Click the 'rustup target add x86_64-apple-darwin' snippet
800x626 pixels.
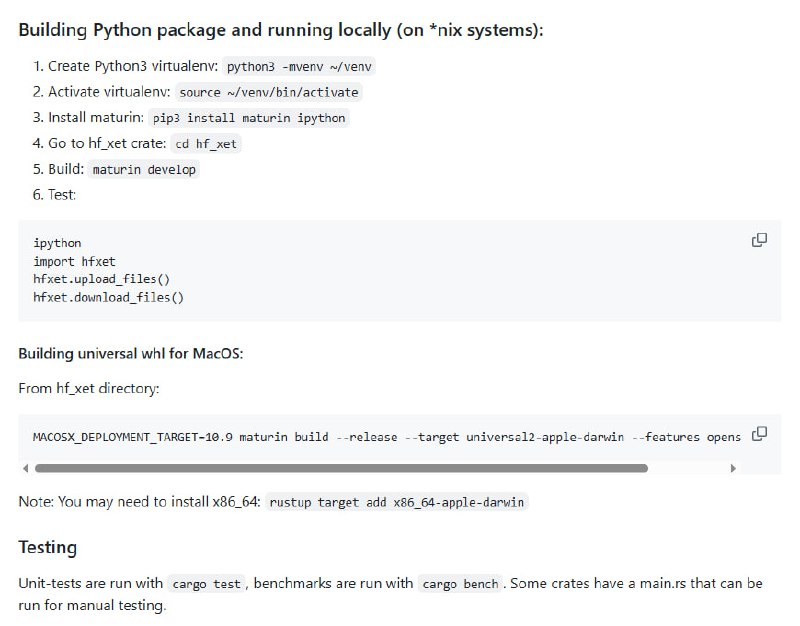(397, 502)
